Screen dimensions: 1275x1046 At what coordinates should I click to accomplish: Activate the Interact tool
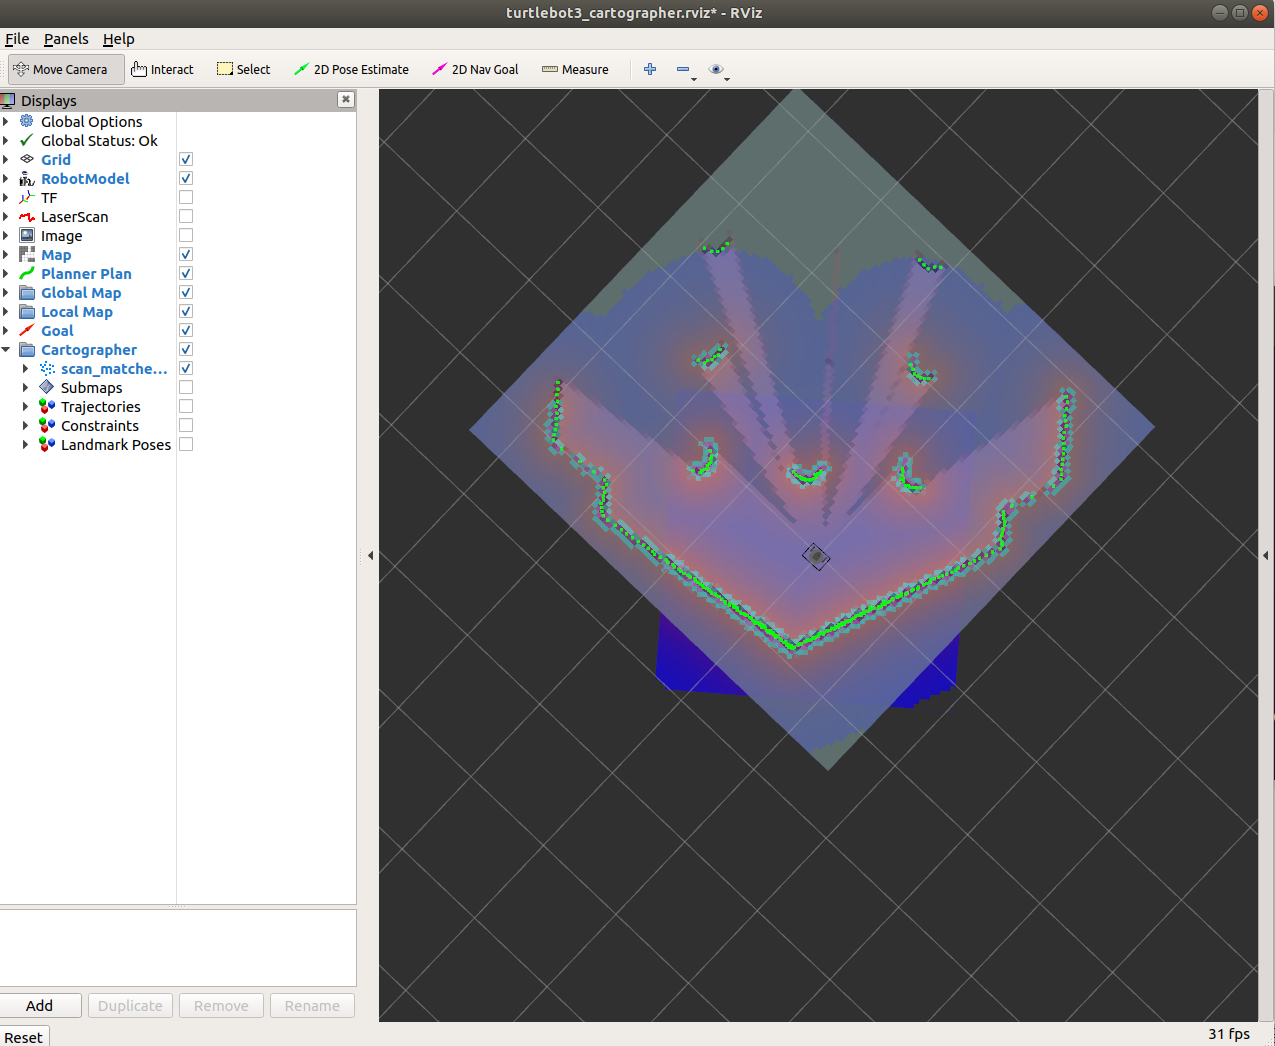pyautogui.click(x=162, y=69)
